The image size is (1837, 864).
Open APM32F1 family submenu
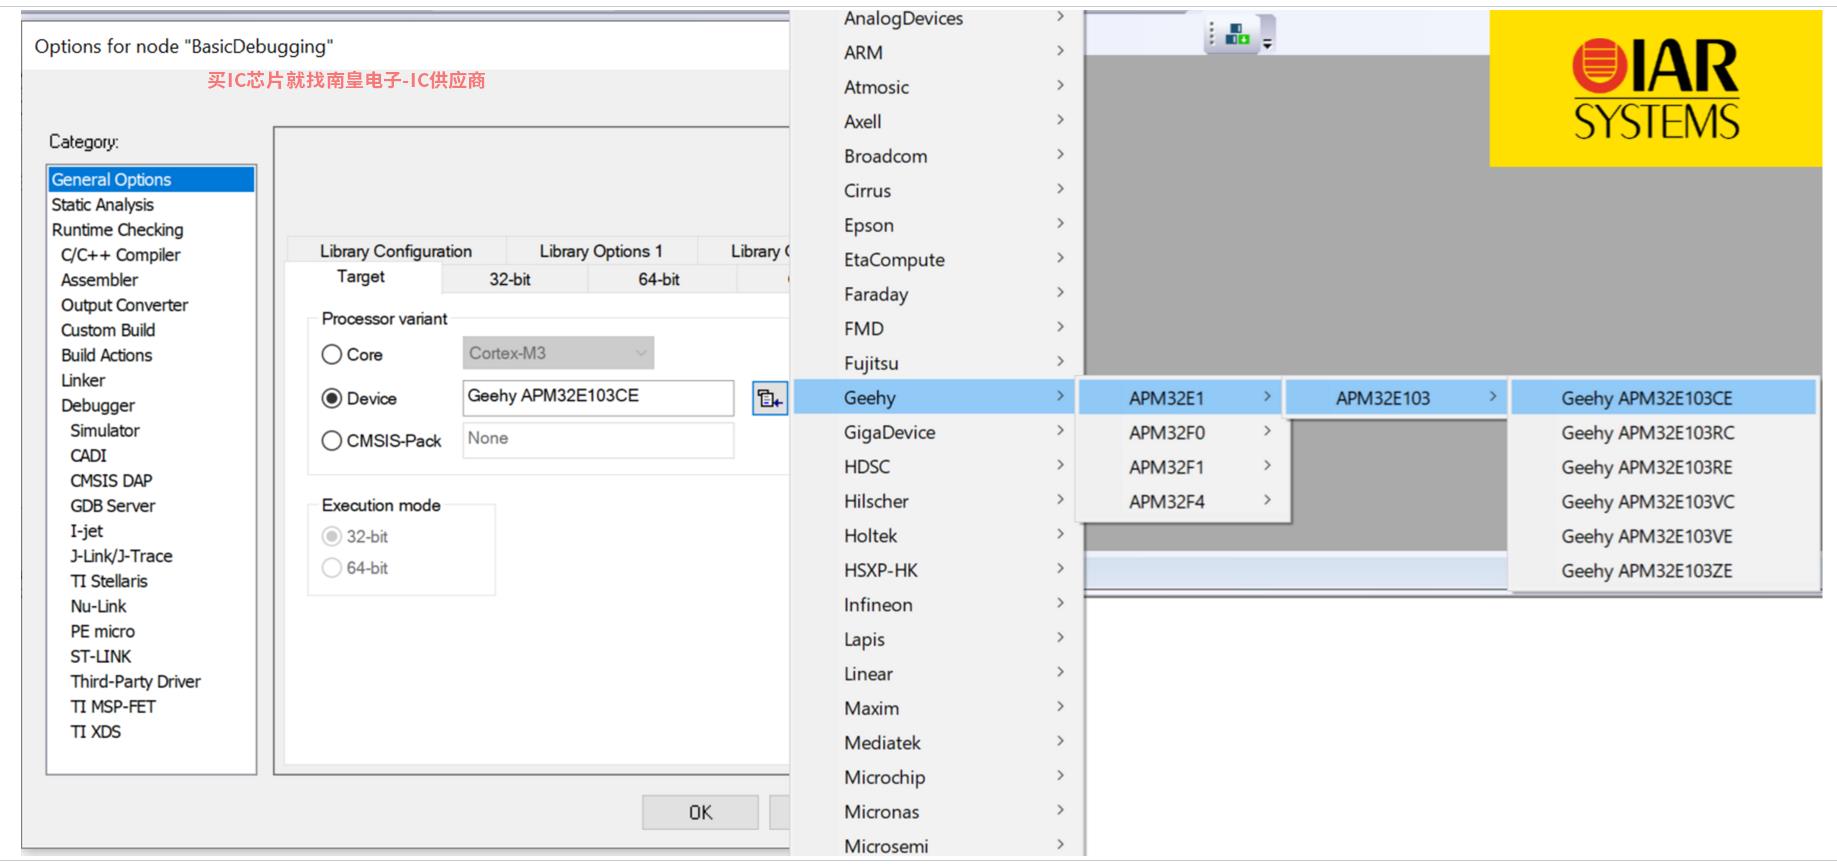[x=1183, y=467]
